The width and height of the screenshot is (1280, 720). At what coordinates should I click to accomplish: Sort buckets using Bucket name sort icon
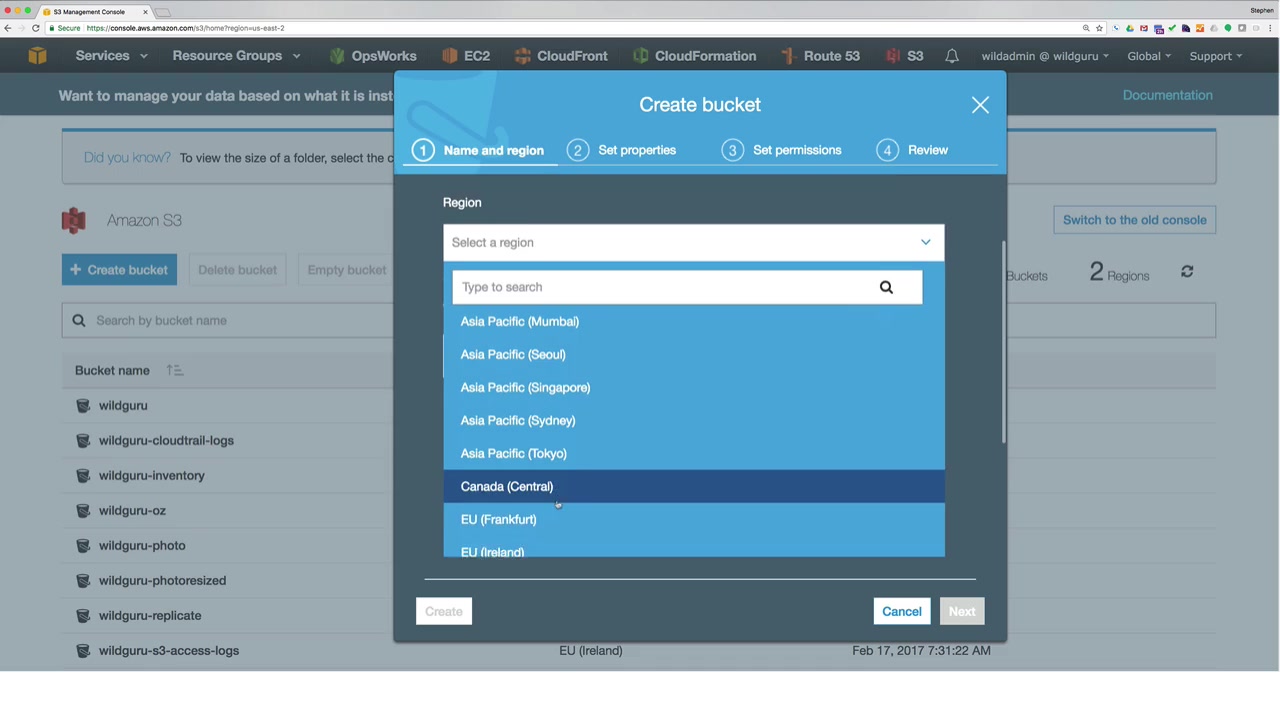coord(175,371)
